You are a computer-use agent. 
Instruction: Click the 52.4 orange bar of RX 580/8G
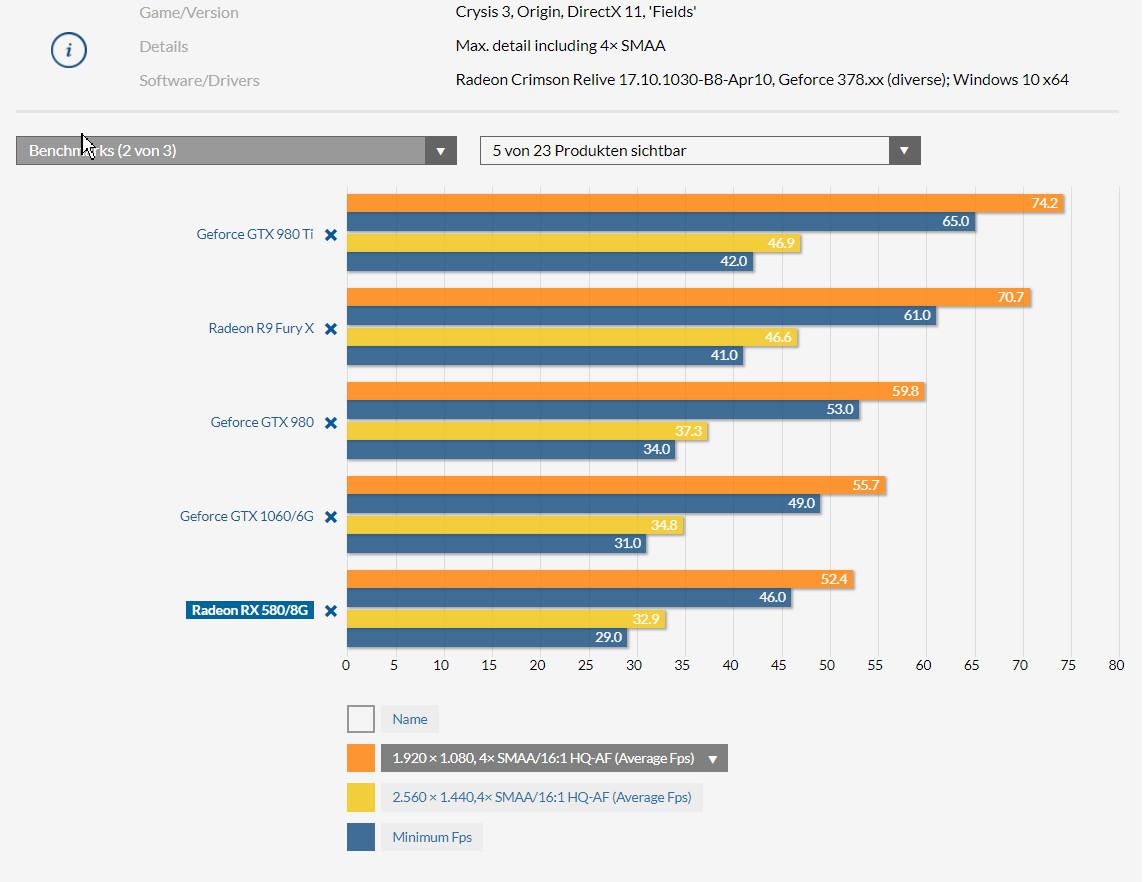coord(600,579)
